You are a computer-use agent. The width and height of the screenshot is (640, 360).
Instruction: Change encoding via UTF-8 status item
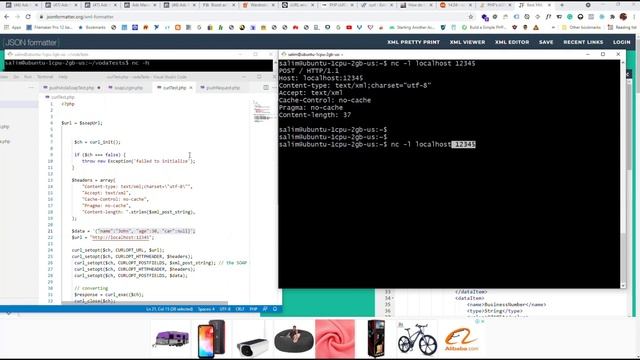[225, 309]
